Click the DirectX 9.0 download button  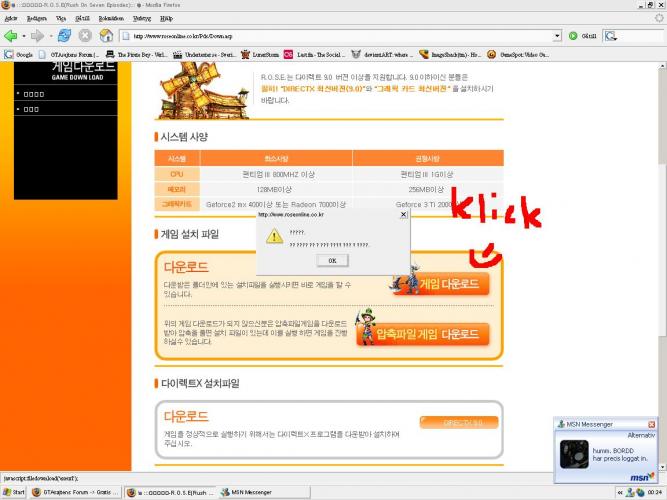coord(459,422)
